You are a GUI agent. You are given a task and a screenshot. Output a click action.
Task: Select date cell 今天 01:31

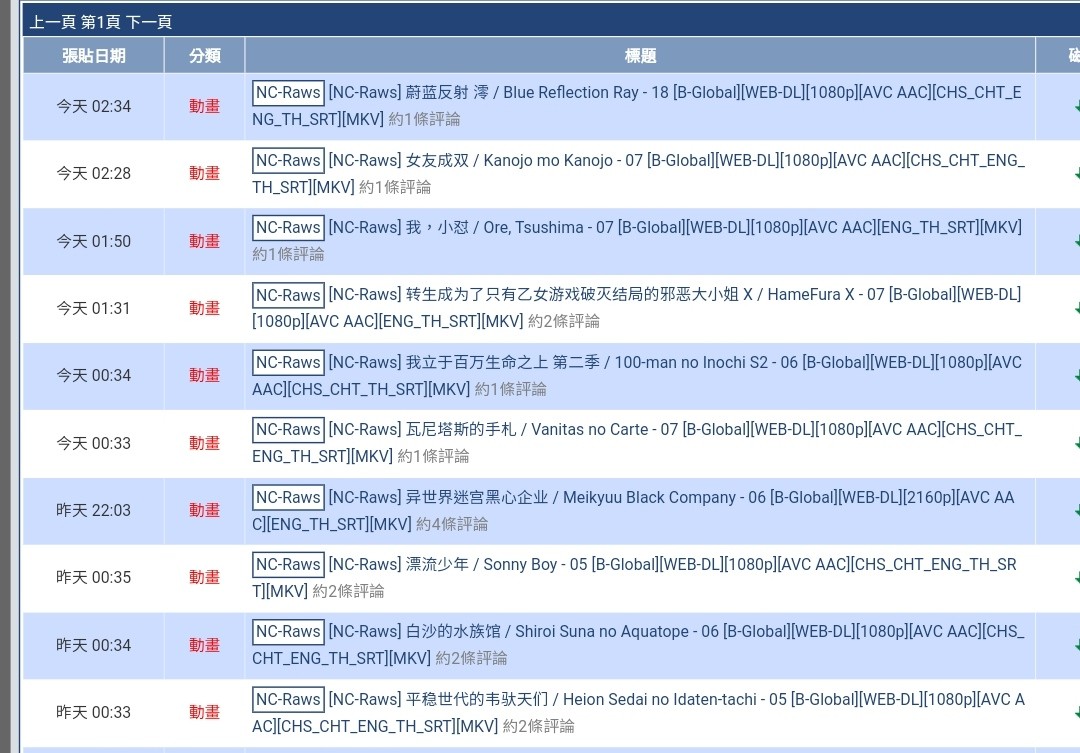pyautogui.click(x=94, y=308)
